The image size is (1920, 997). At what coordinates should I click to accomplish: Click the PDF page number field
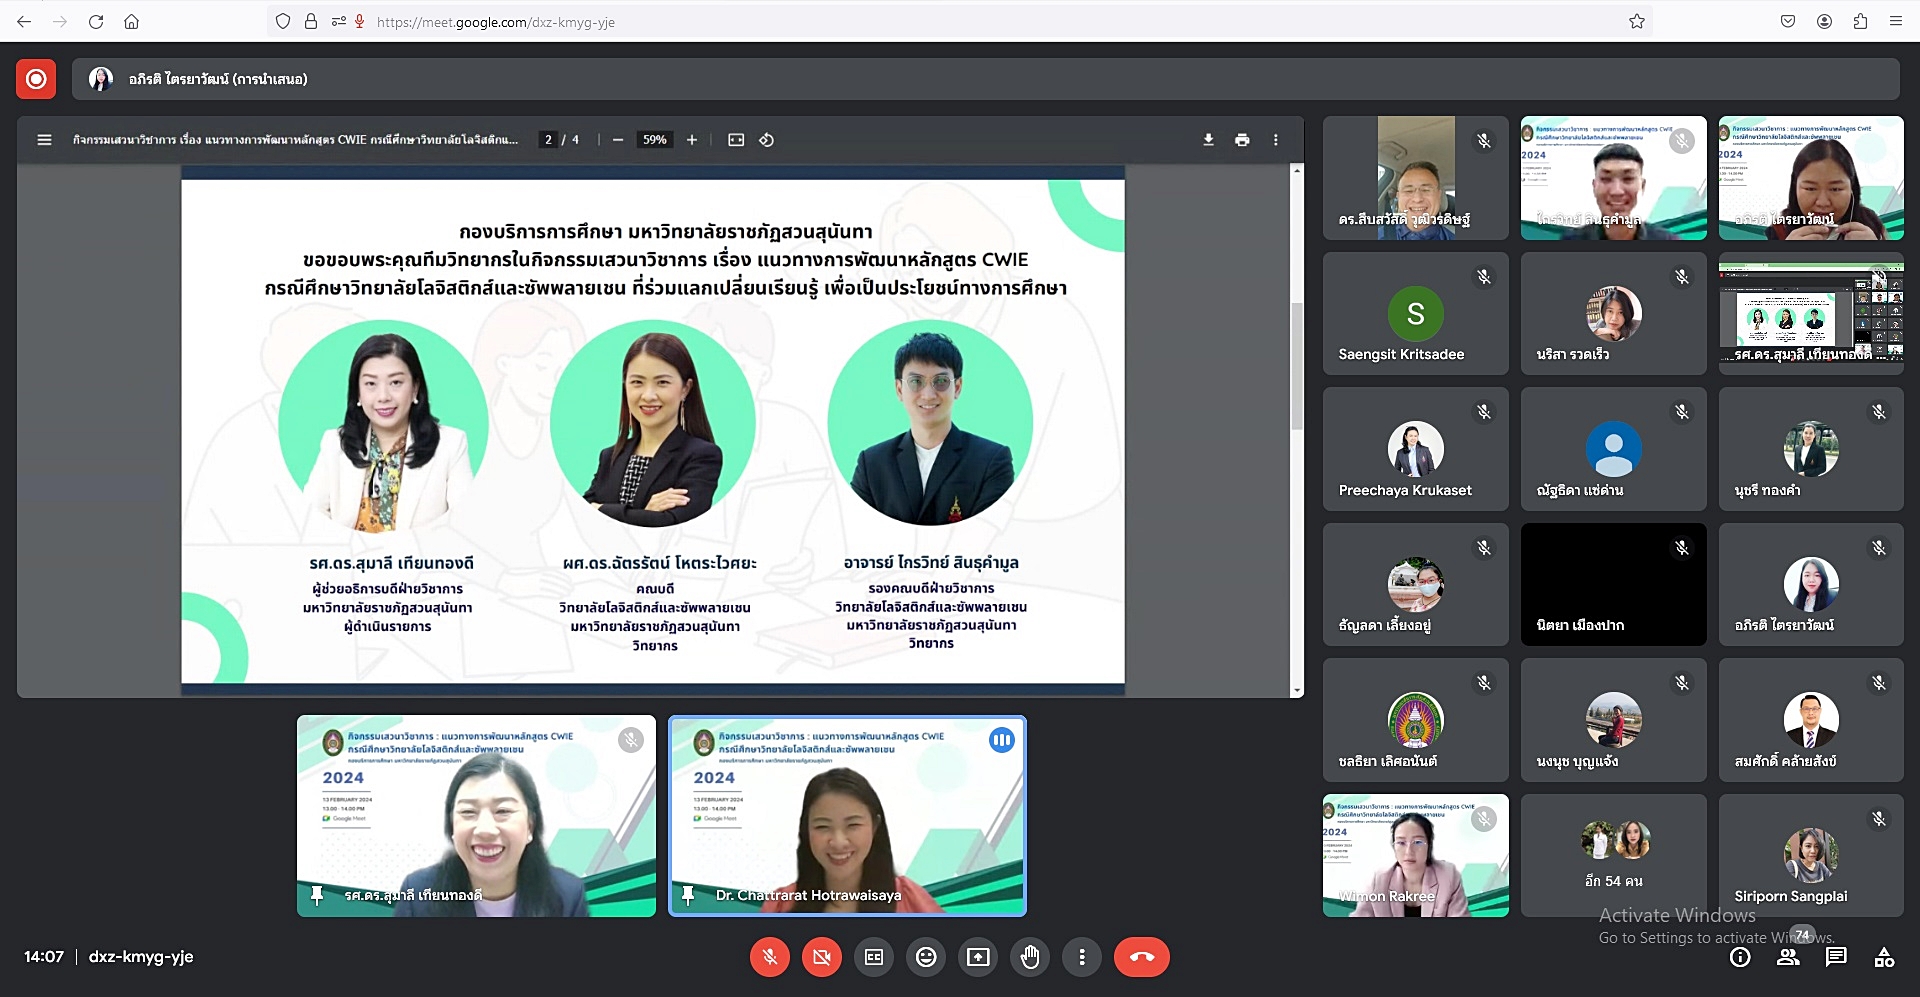pos(548,140)
